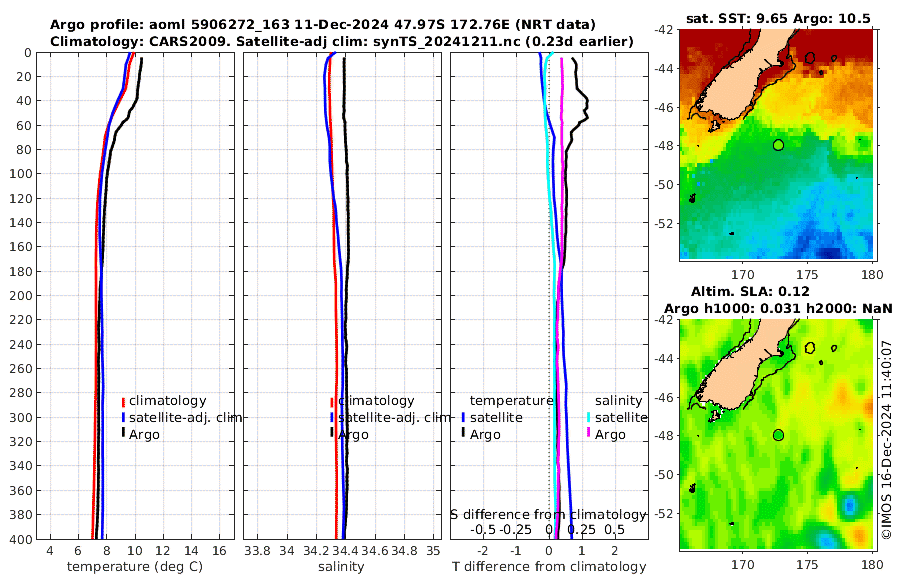Click salinity axis tick label 33.8
Image resolution: width=900 pixels, height=580 pixels.
click(257, 551)
